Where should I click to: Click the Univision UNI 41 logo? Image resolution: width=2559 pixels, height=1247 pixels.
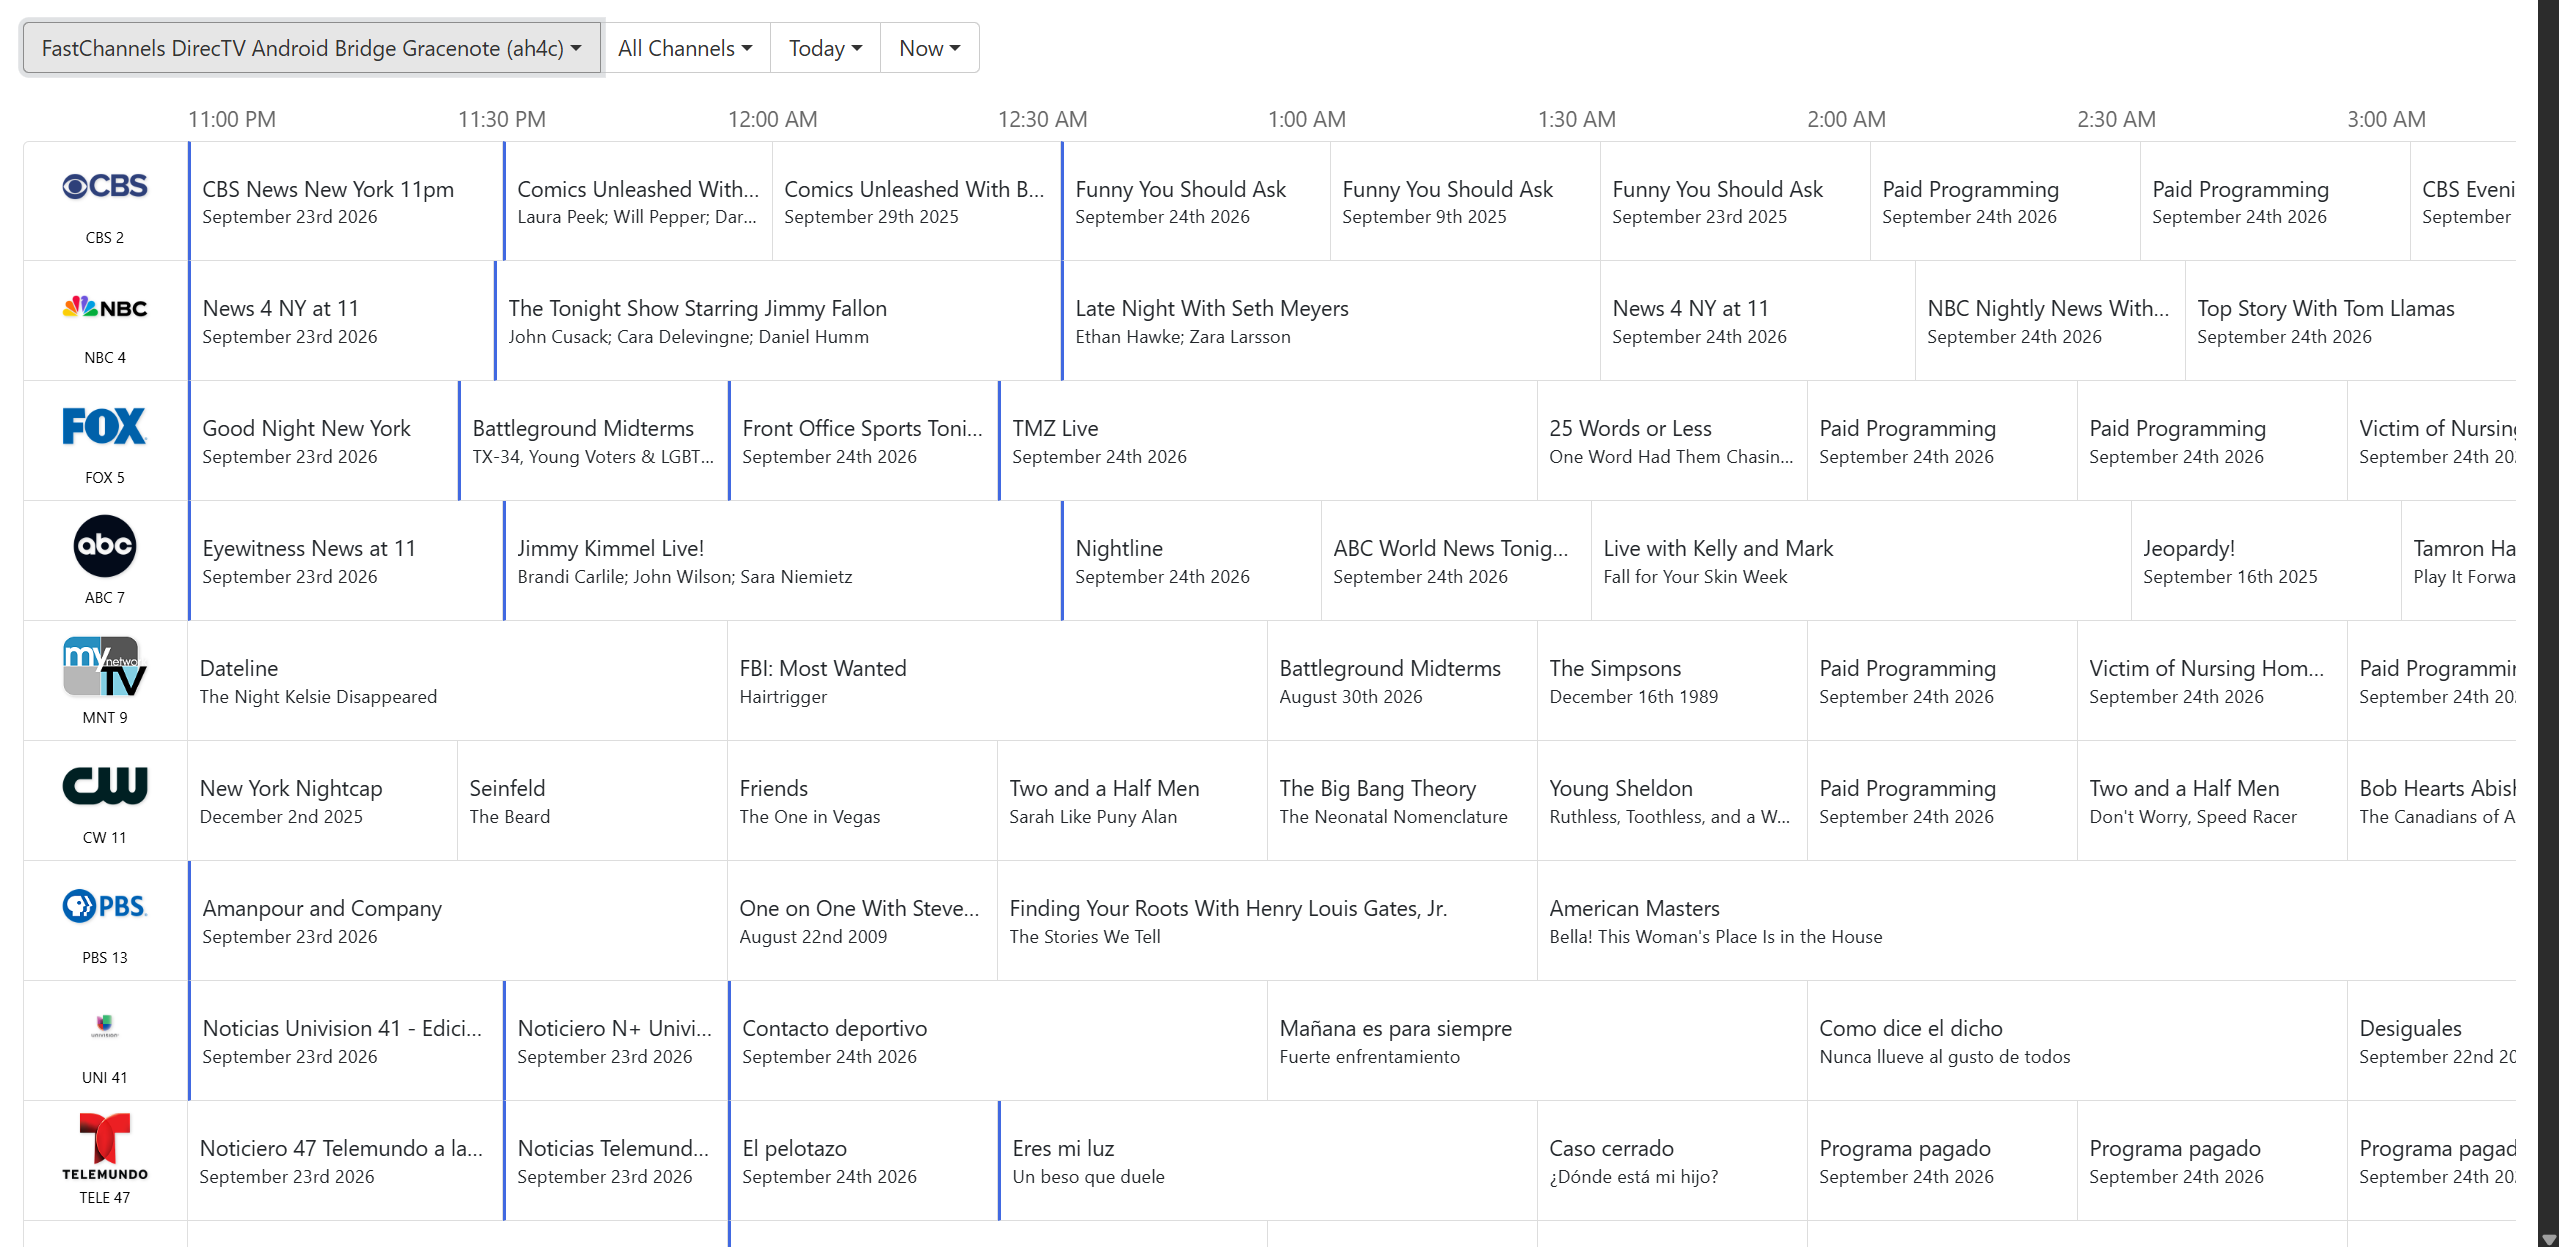pos(105,1026)
